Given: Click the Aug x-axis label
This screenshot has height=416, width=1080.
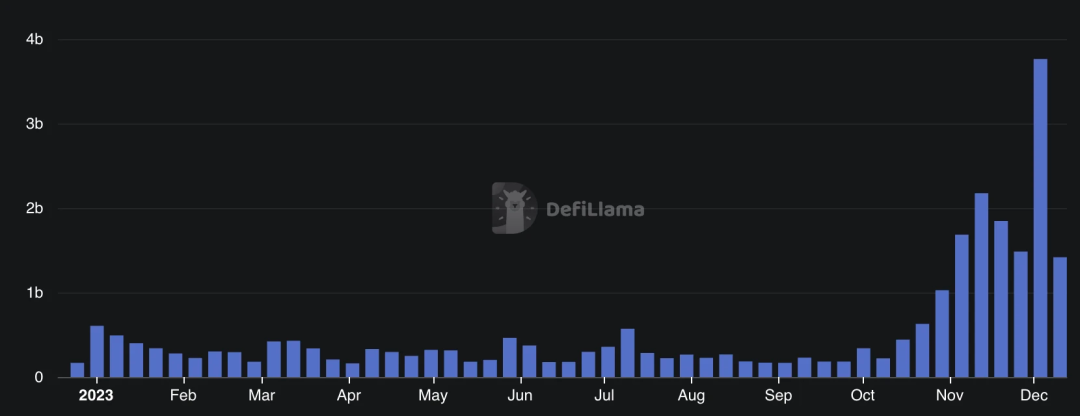Looking at the screenshot, I should pyautogui.click(x=691, y=395).
